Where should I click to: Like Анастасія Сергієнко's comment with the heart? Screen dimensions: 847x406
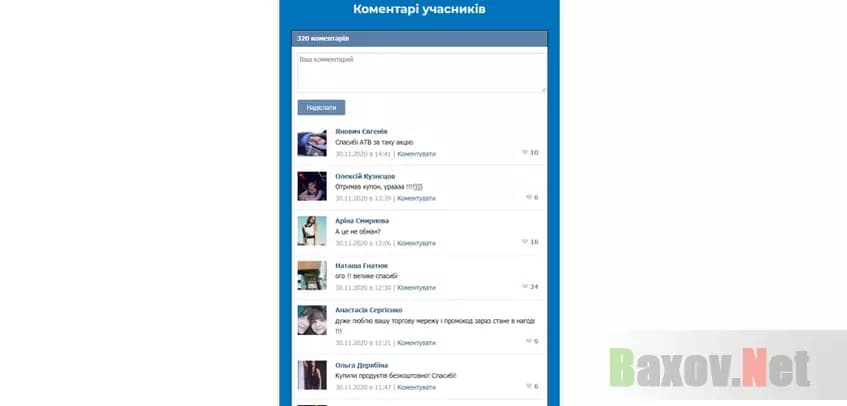coord(528,342)
